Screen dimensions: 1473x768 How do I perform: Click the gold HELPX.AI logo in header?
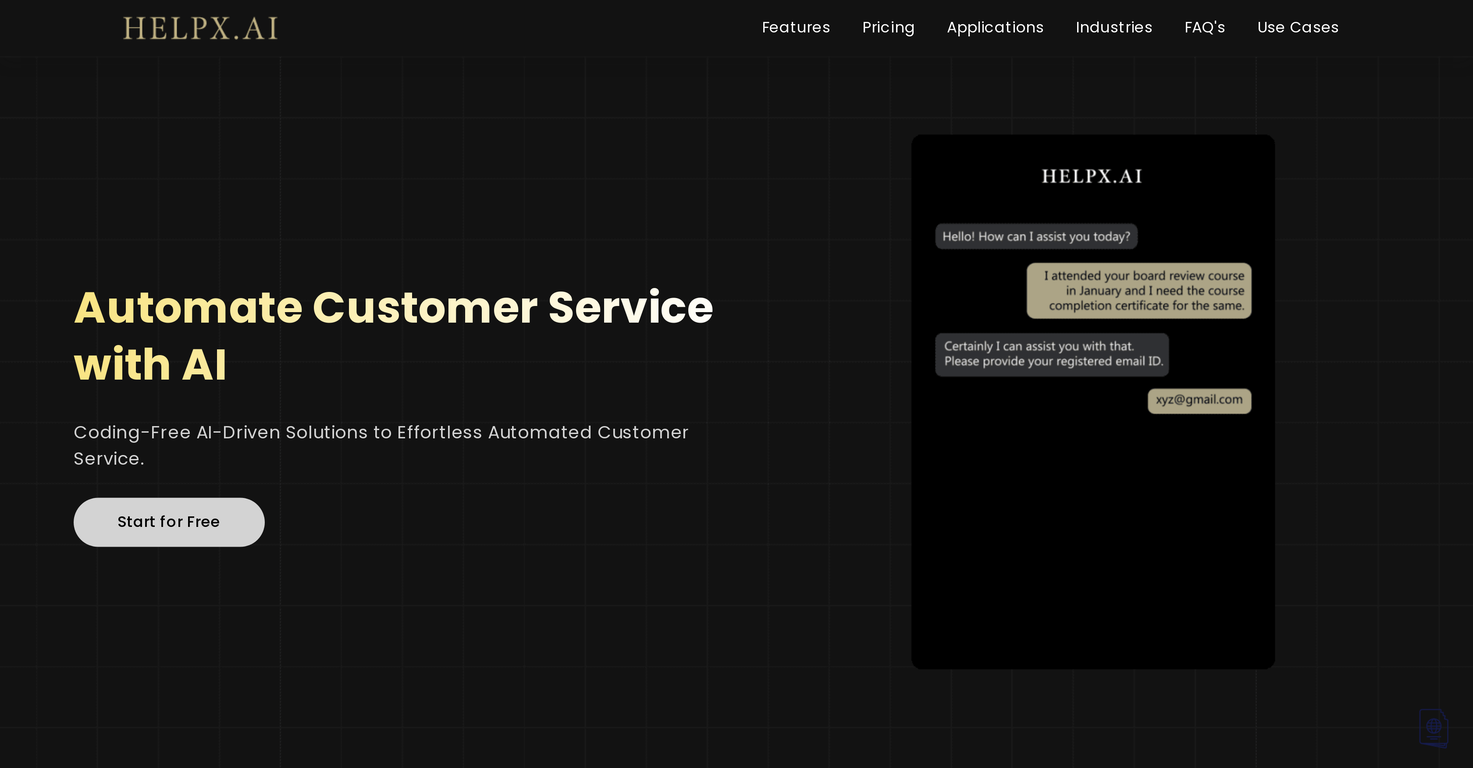[200, 28]
